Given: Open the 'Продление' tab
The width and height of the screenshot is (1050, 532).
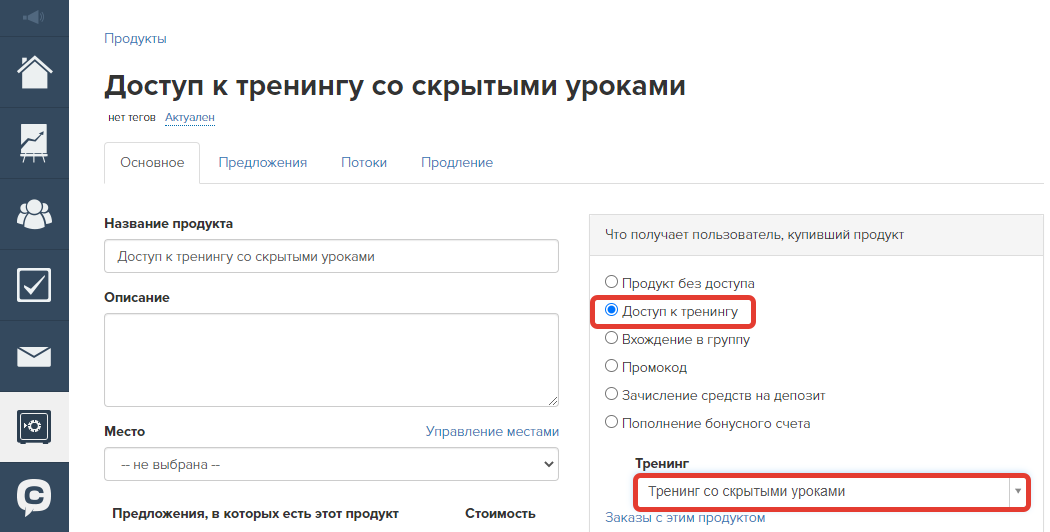Looking at the screenshot, I should 456,162.
